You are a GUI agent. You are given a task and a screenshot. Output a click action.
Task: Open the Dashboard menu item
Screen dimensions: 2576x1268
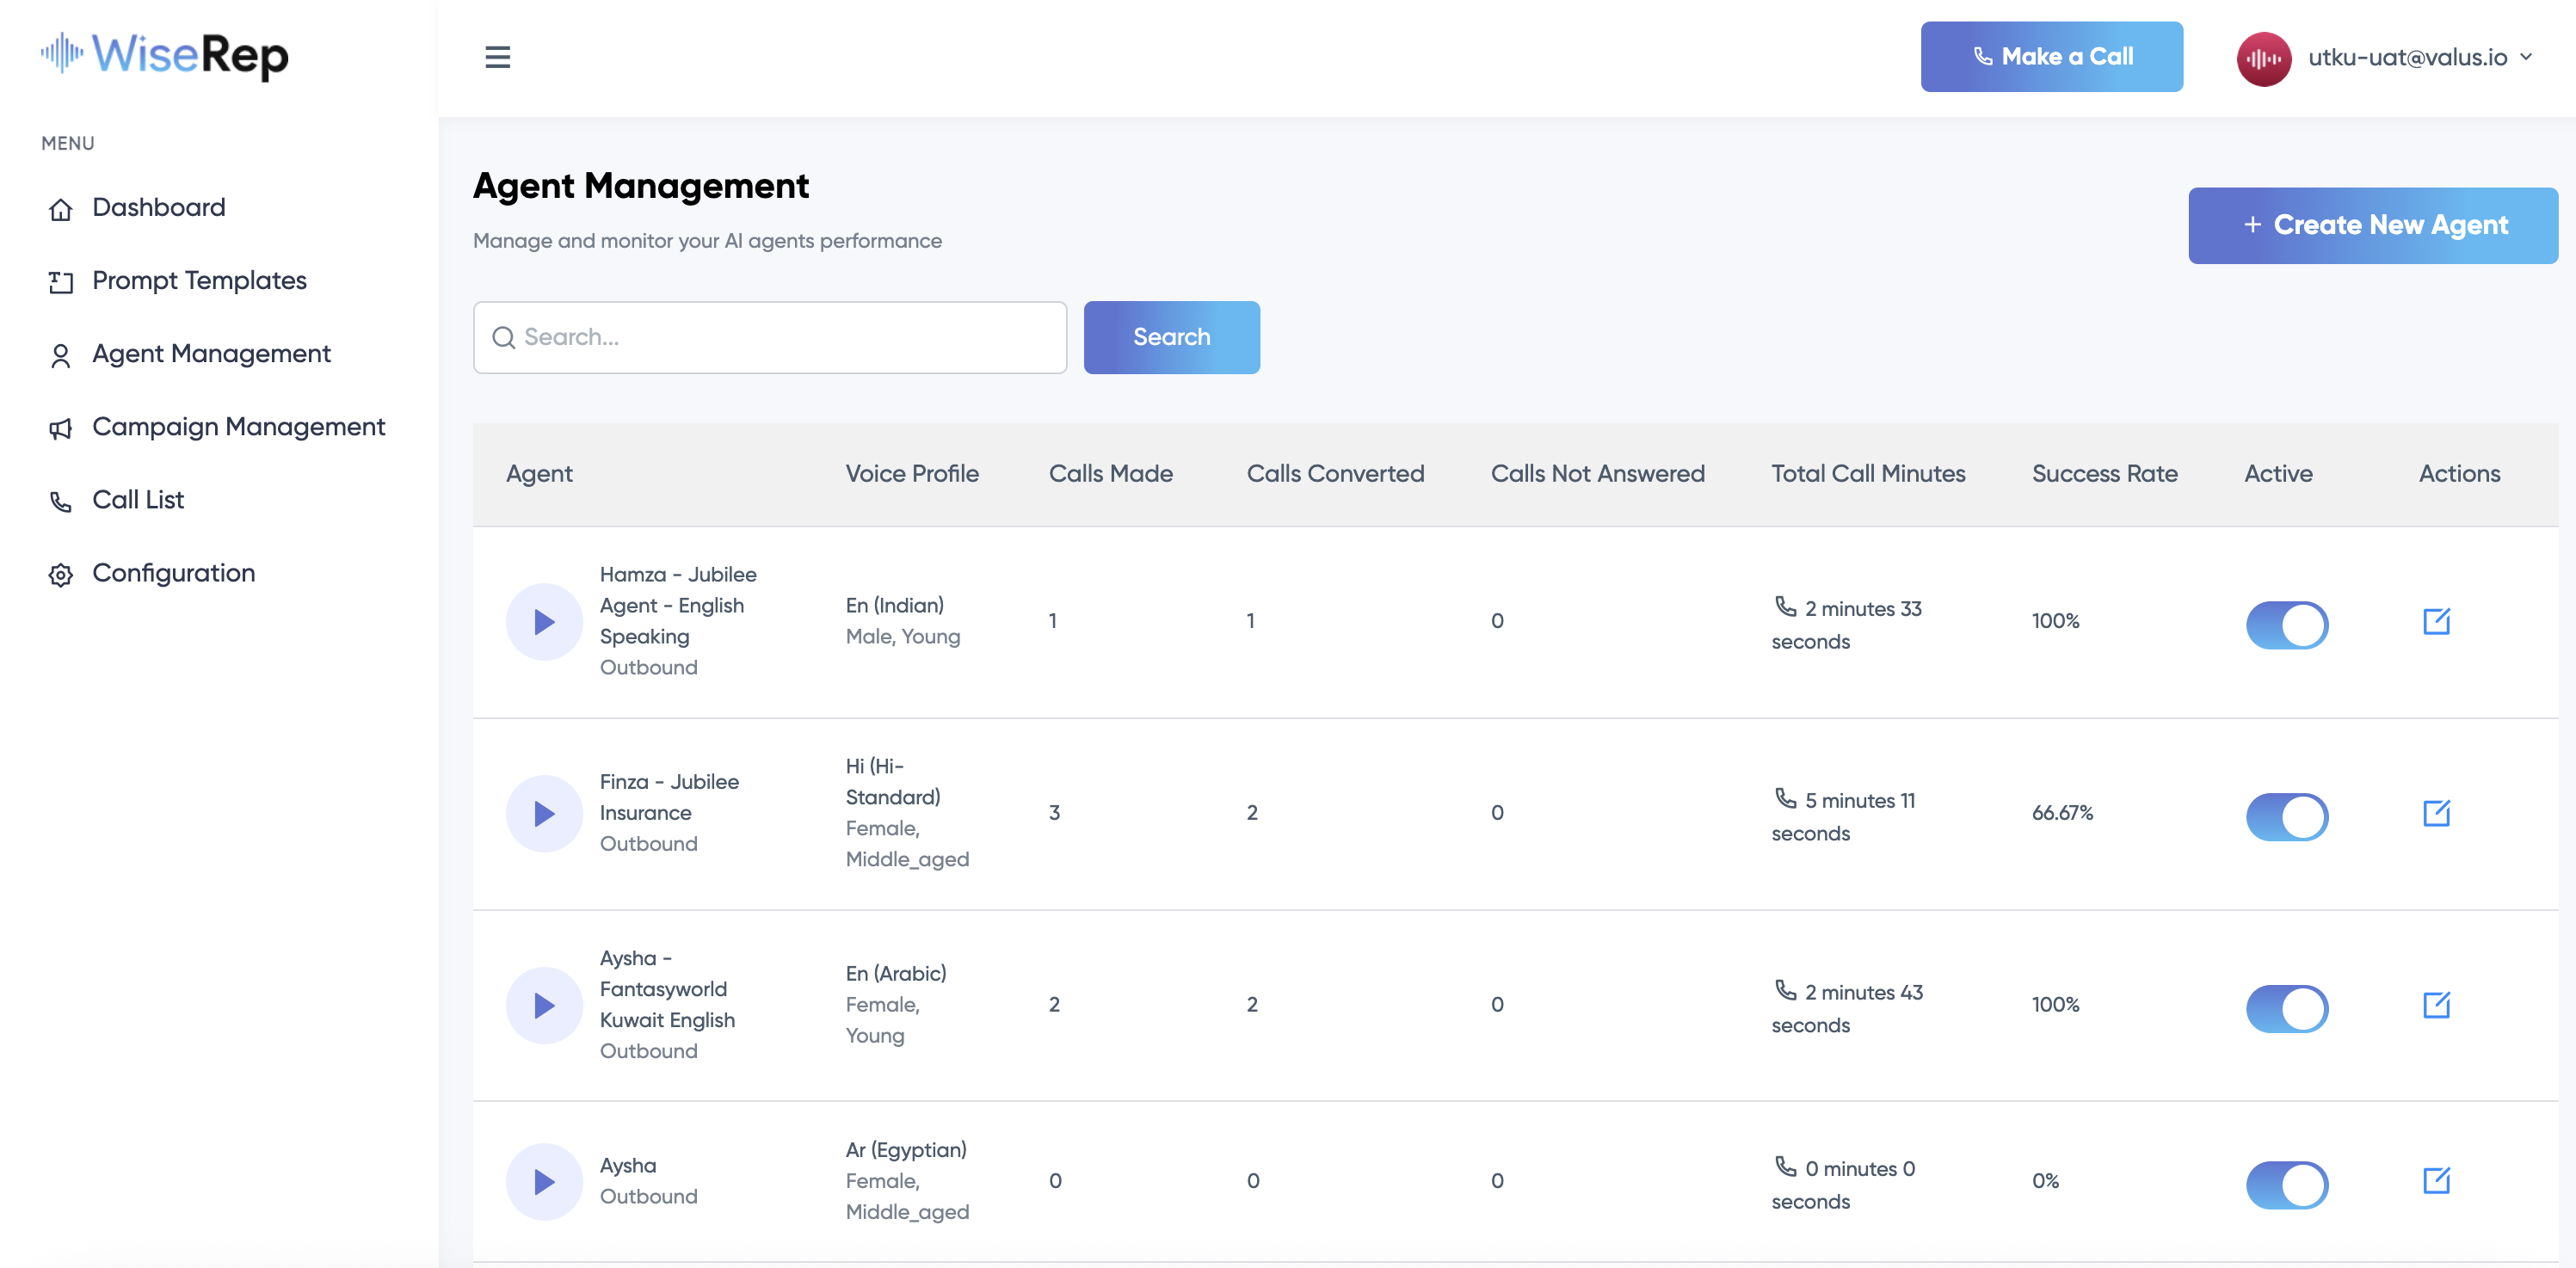coord(158,207)
